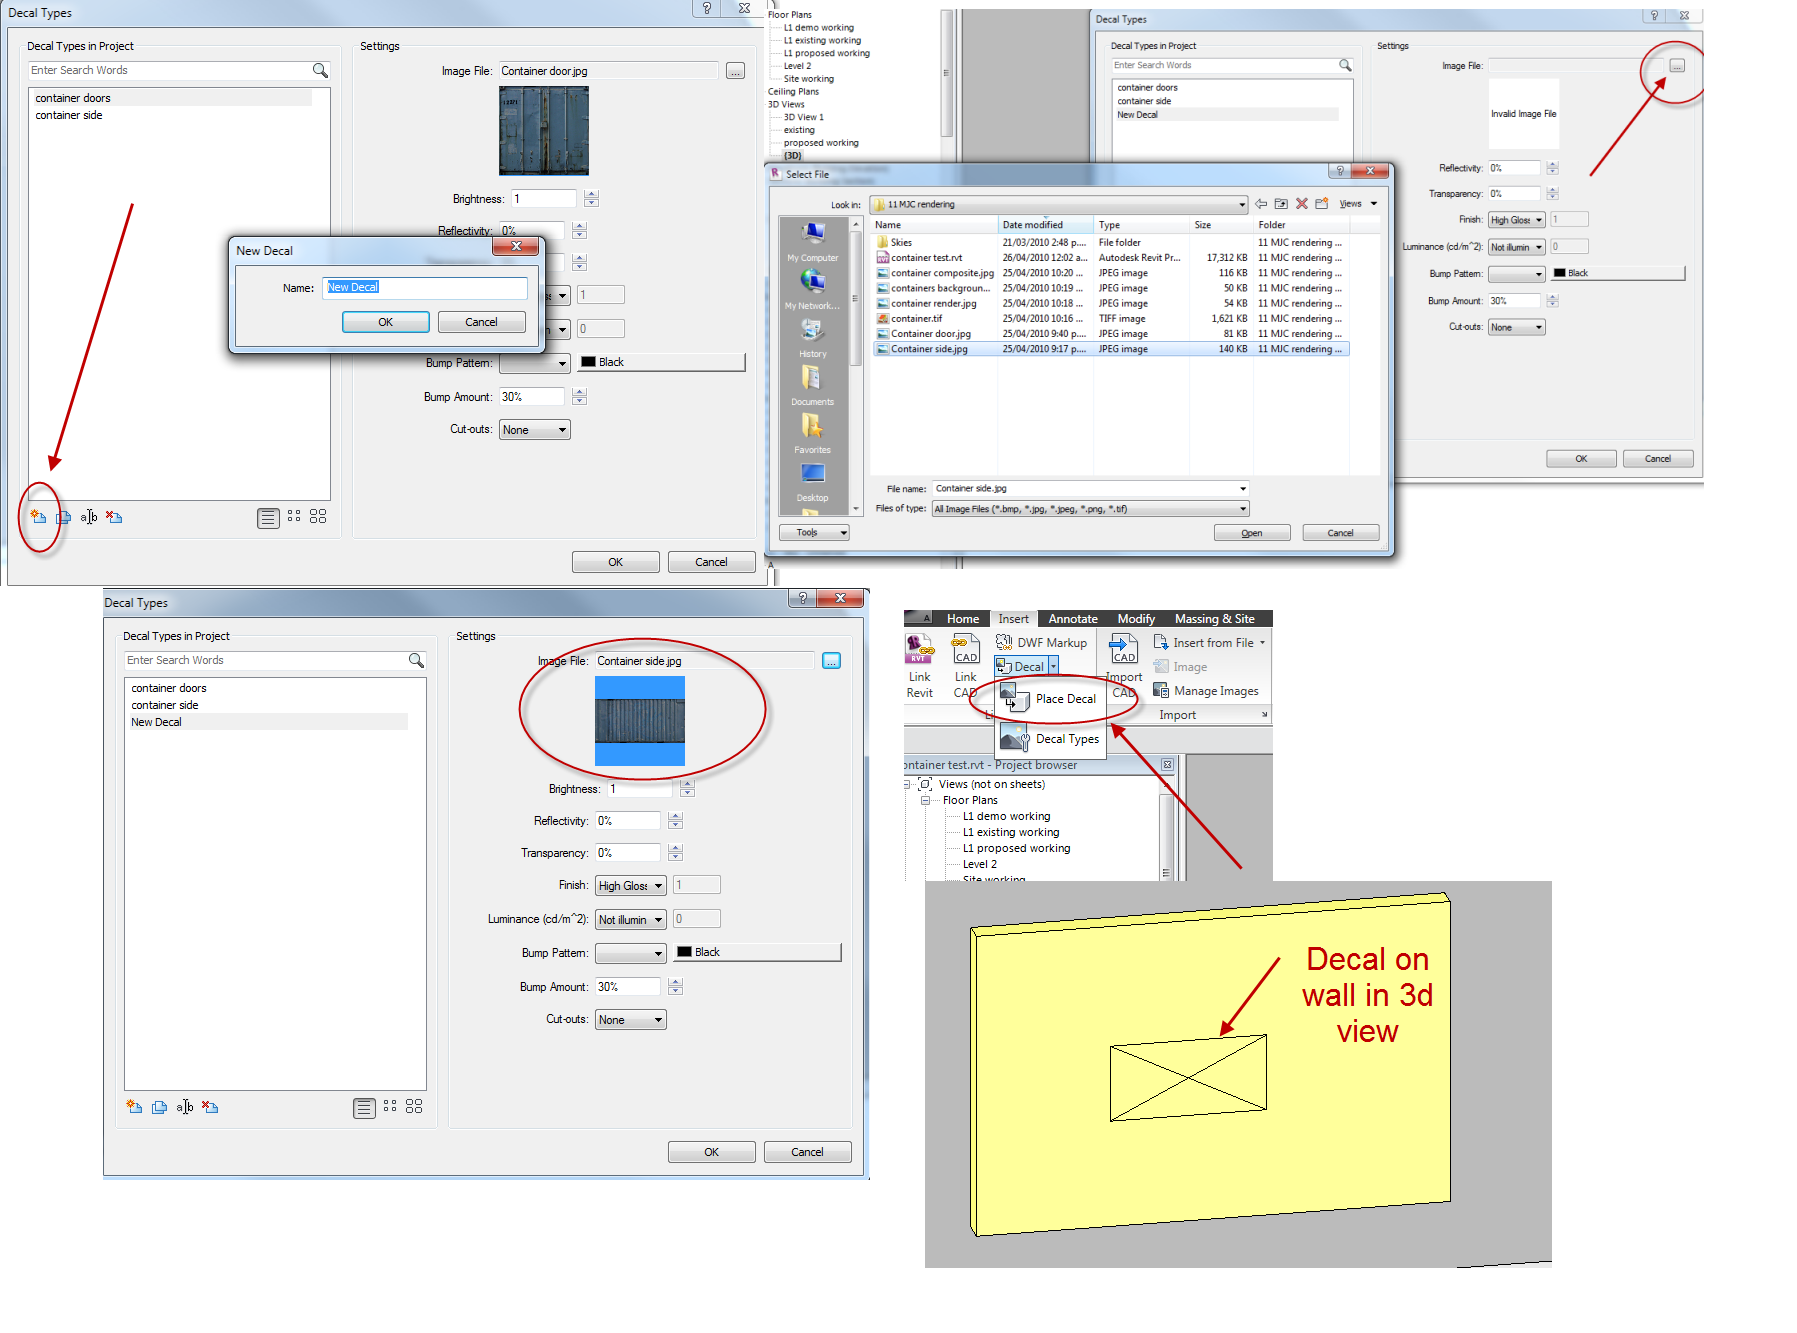
Task: Click the new decal icon in the Container side.jpg dialog
Action: pyautogui.click(x=134, y=1107)
